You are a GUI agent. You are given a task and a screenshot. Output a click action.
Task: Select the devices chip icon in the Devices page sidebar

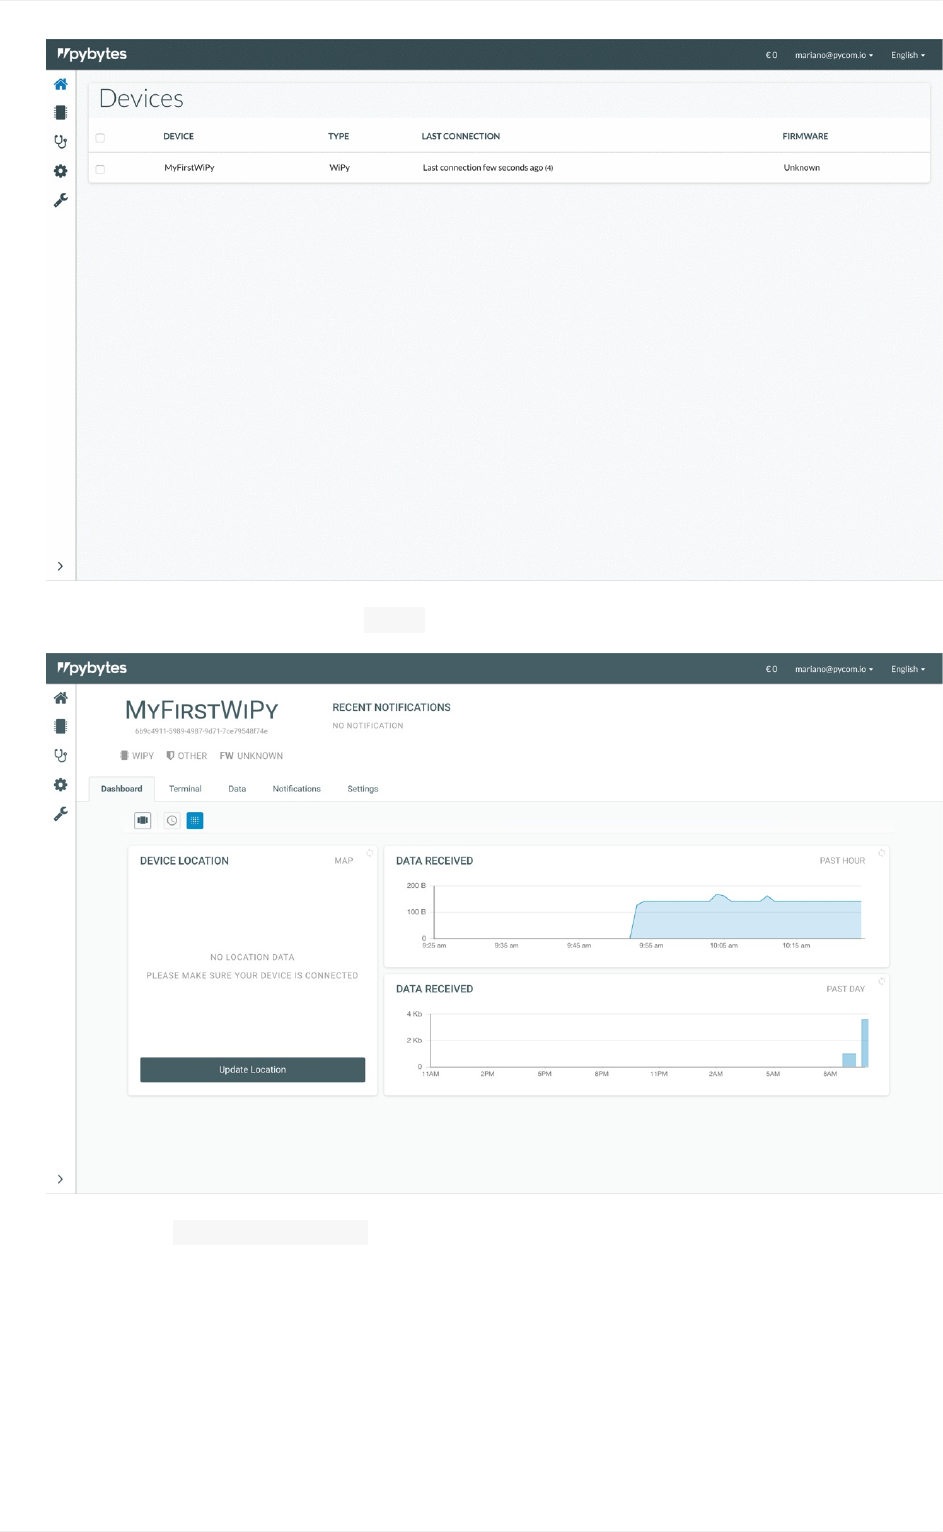point(60,112)
